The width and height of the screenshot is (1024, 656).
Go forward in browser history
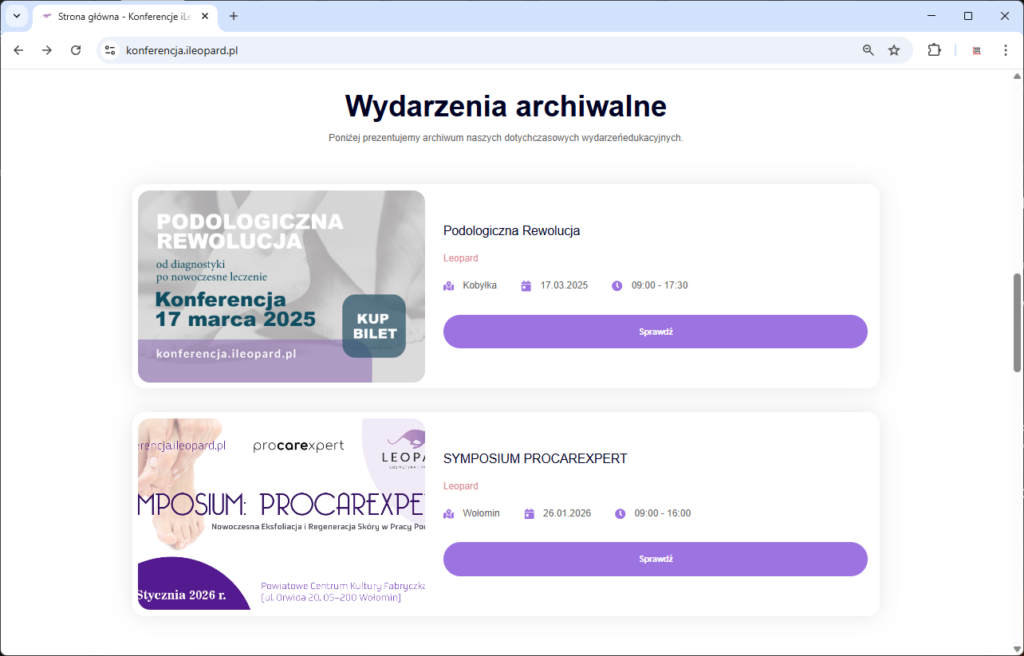47,50
